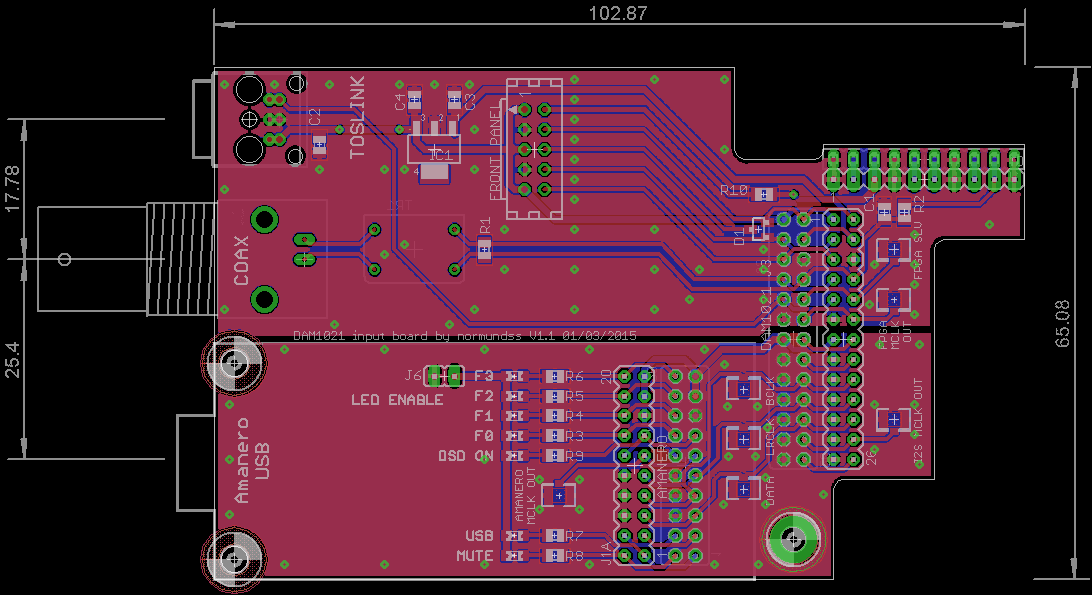Click the C3 capacitor label
Image resolution: width=1092 pixels, height=595 pixels.
[x=469, y=102]
